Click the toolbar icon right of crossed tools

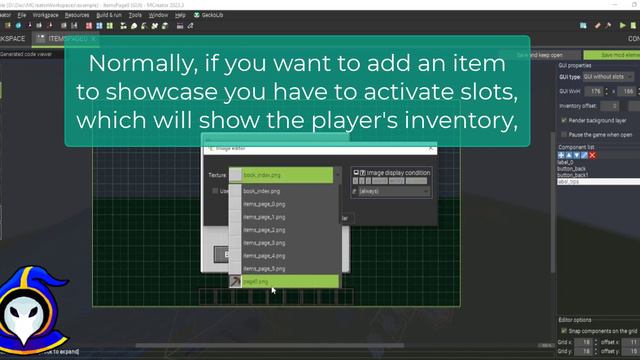[165, 26]
